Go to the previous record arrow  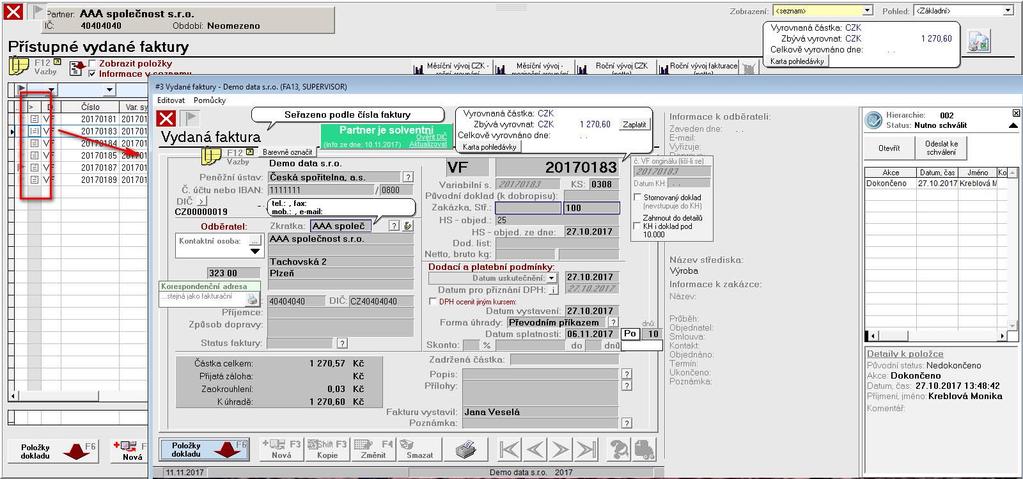[535, 450]
